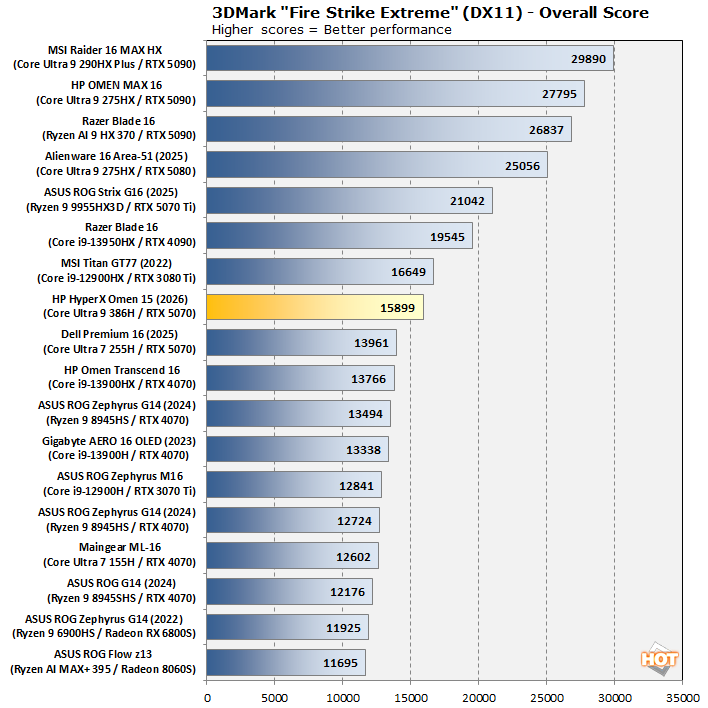Click the 13494 score value

point(365,414)
